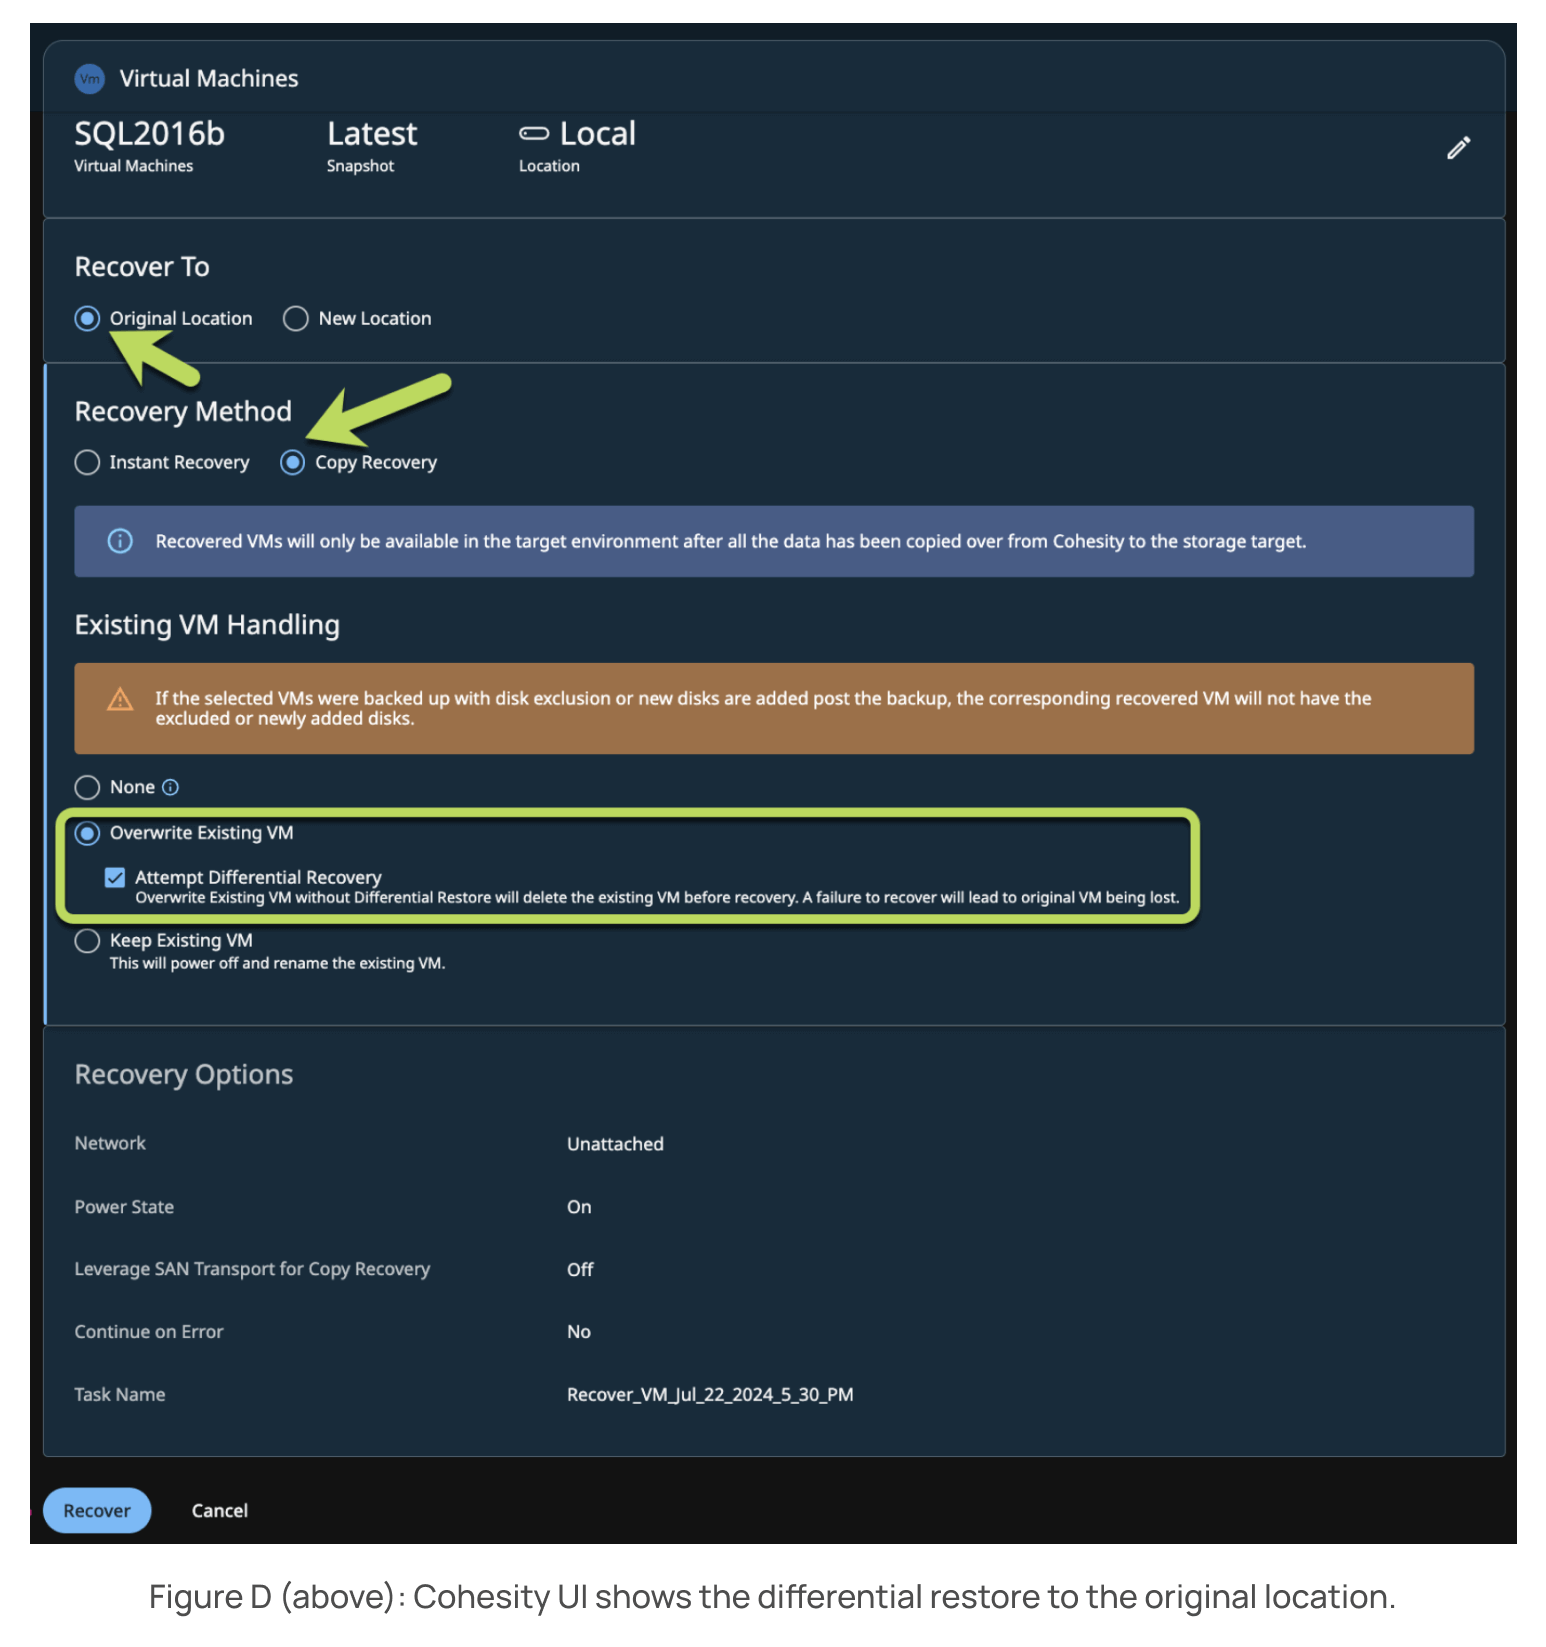The height and width of the screenshot is (1647, 1546).
Task: Choose New Location radio option
Action: (x=296, y=318)
